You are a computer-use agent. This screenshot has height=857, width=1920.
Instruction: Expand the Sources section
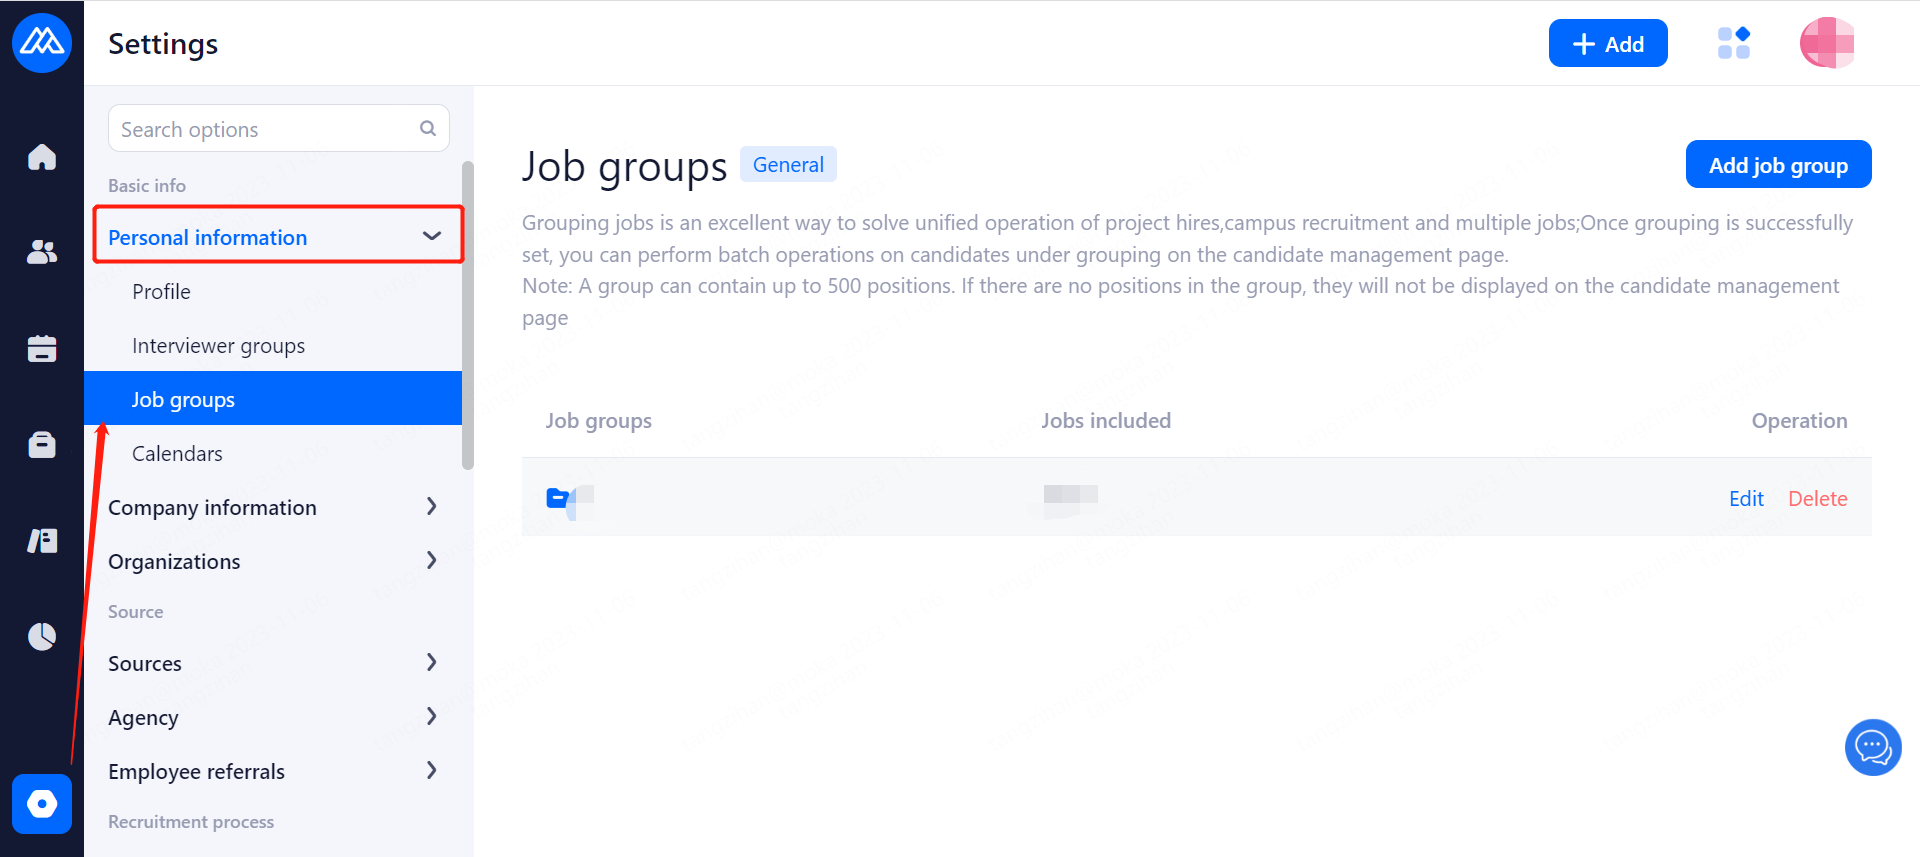[x=431, y=663]
